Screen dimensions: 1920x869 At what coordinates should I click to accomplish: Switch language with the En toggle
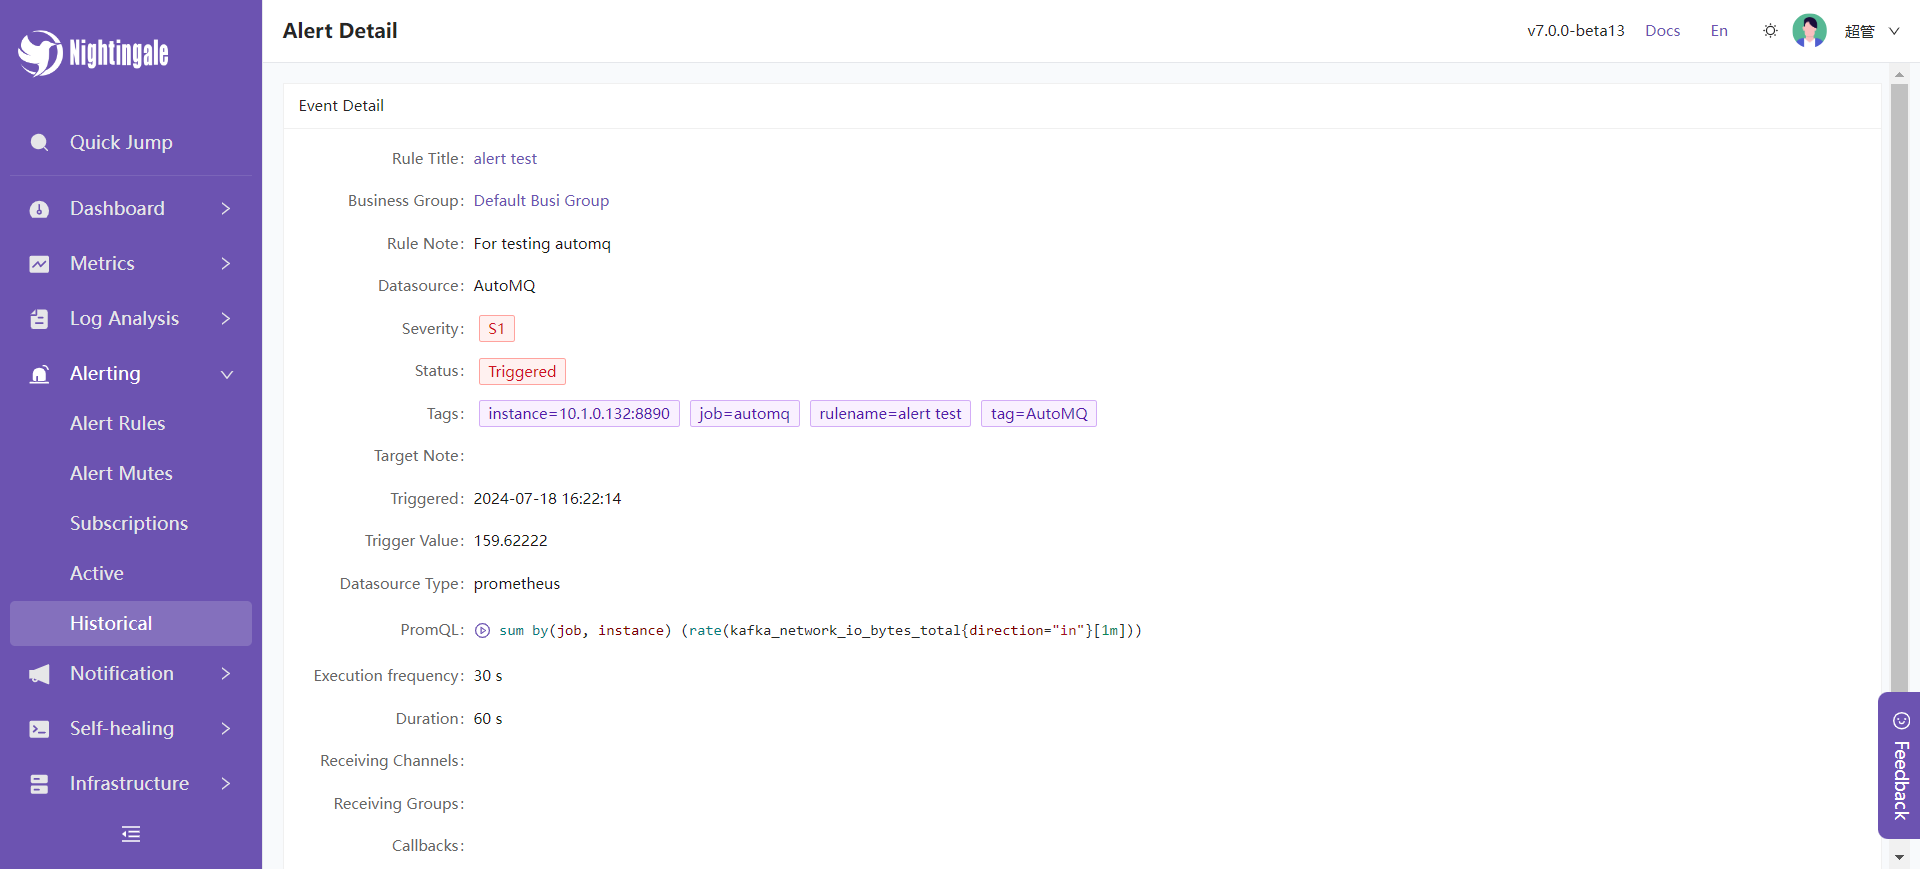pos(1719,31)
